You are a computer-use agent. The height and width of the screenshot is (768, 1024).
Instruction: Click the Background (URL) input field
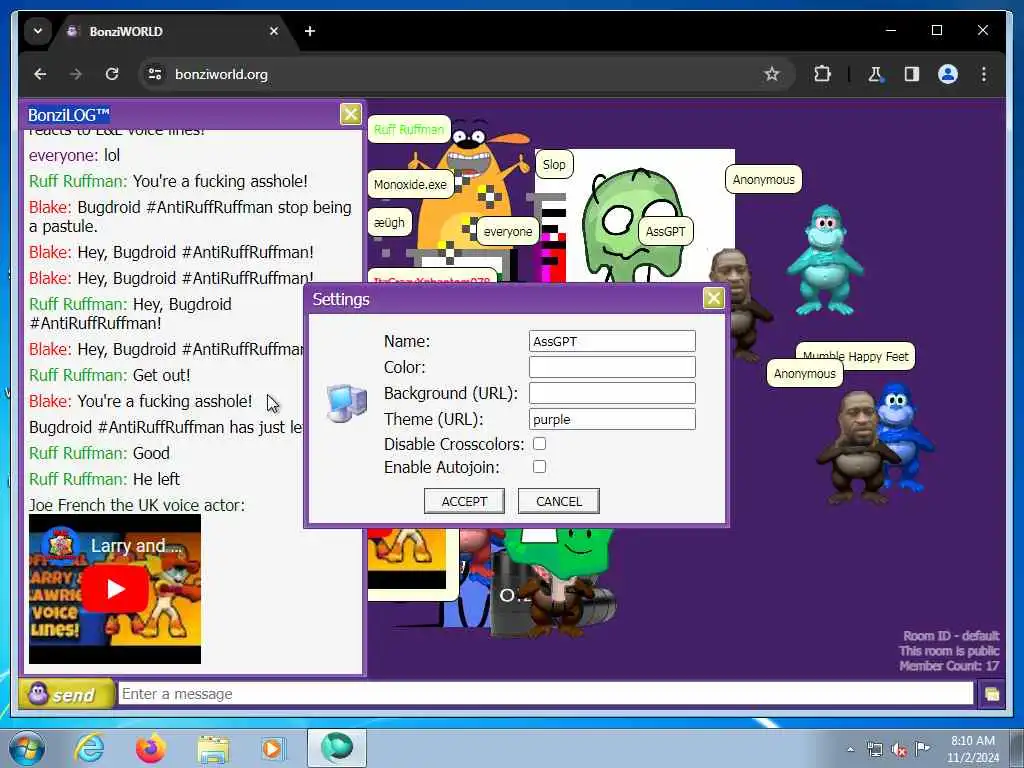click(x=612, y=393)
